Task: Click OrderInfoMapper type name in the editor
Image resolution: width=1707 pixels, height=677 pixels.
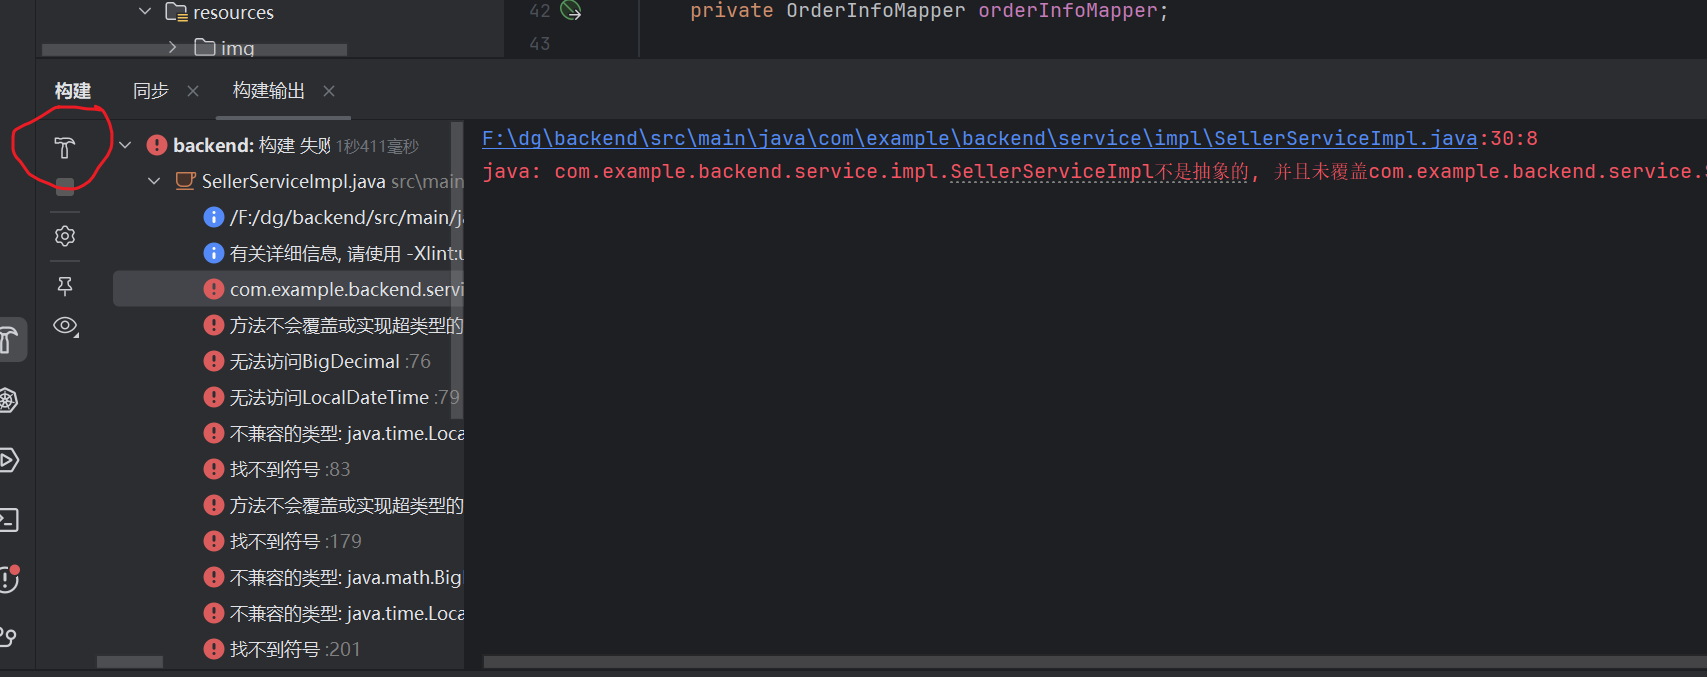Action: 876,11
